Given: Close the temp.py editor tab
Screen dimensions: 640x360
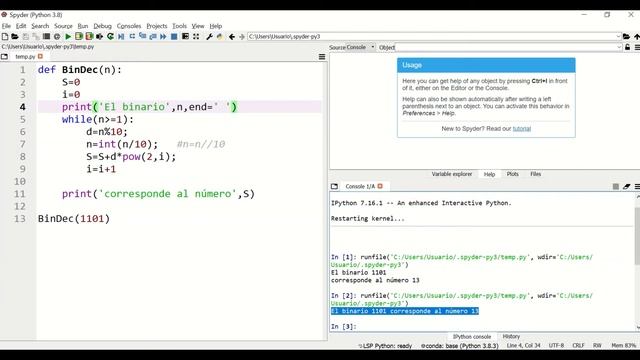Looking at the screenshot, I should (40, 56).
